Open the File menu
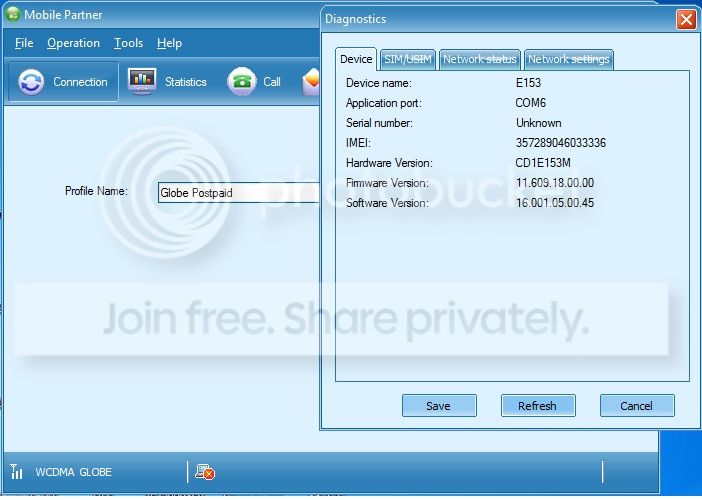Screen dimensions: 702x500 (24, 43)
